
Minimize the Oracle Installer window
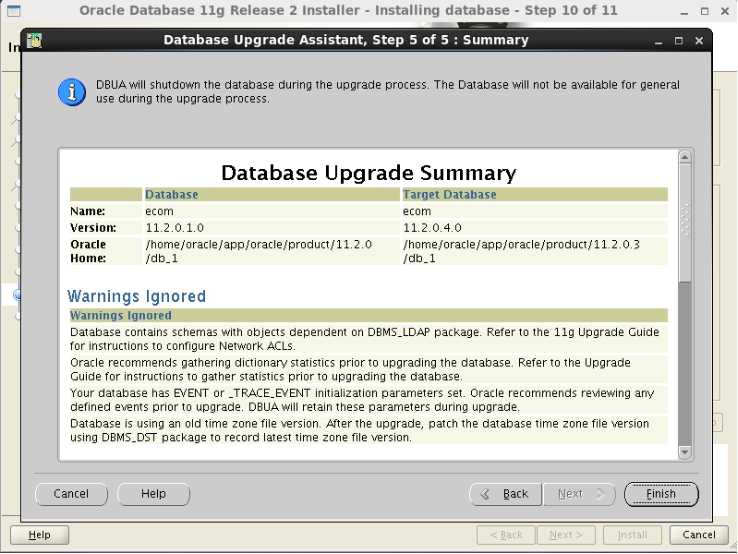(x=684, y=12)
